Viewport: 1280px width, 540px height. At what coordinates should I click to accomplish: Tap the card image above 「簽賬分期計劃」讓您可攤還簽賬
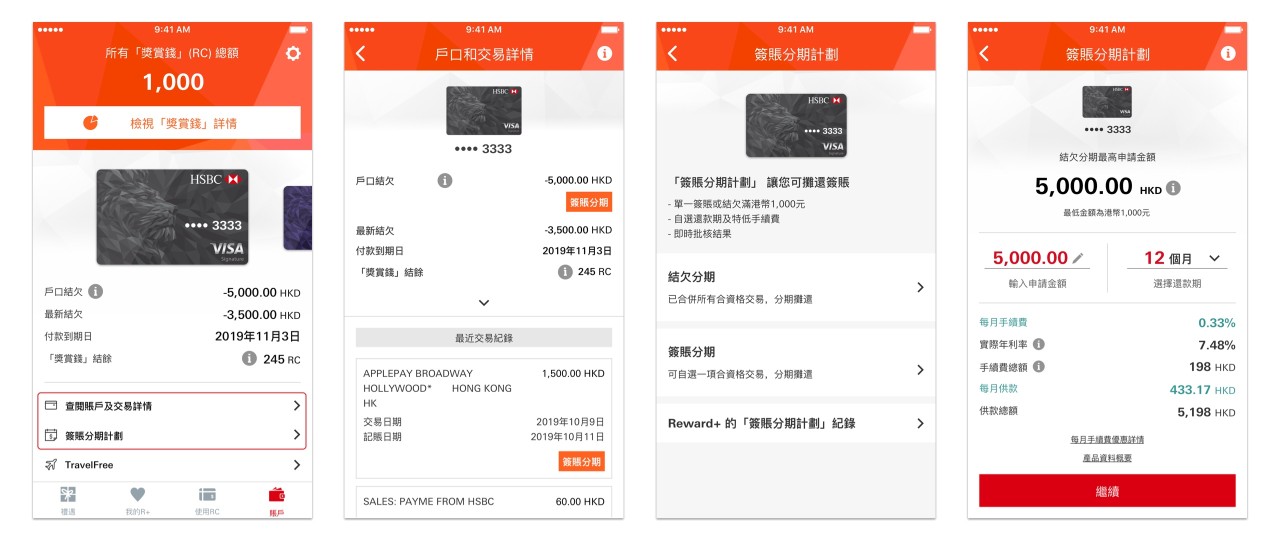pos(796,125)
